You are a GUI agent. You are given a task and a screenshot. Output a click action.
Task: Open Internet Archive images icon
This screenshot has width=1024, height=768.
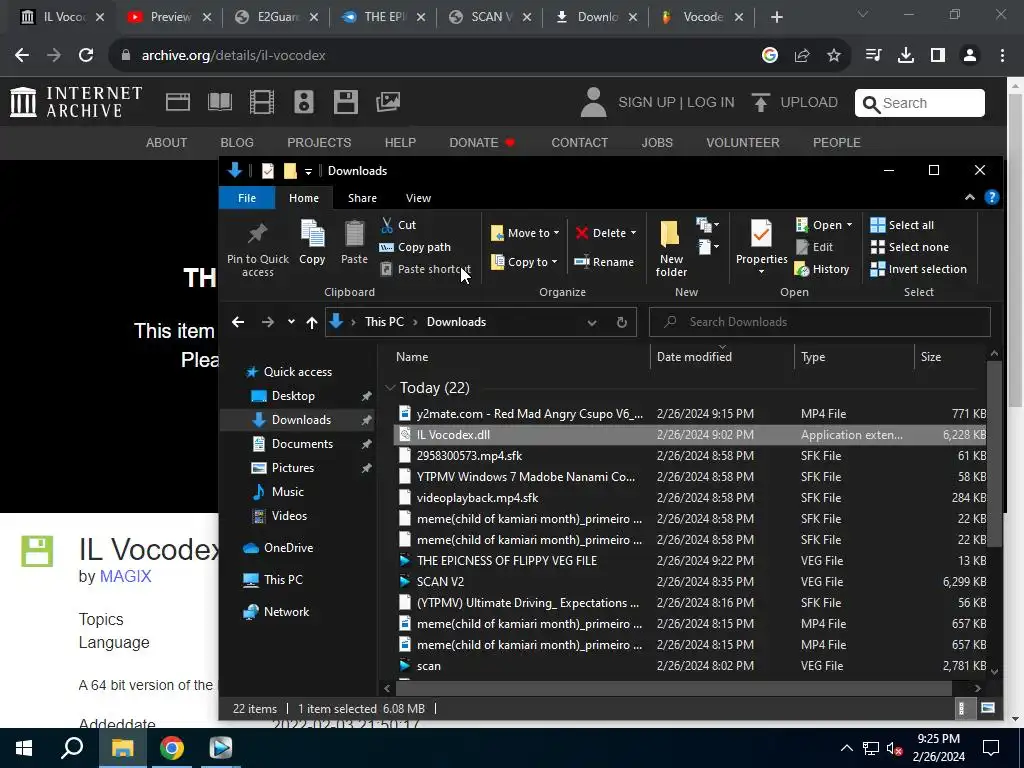(388, 102)
